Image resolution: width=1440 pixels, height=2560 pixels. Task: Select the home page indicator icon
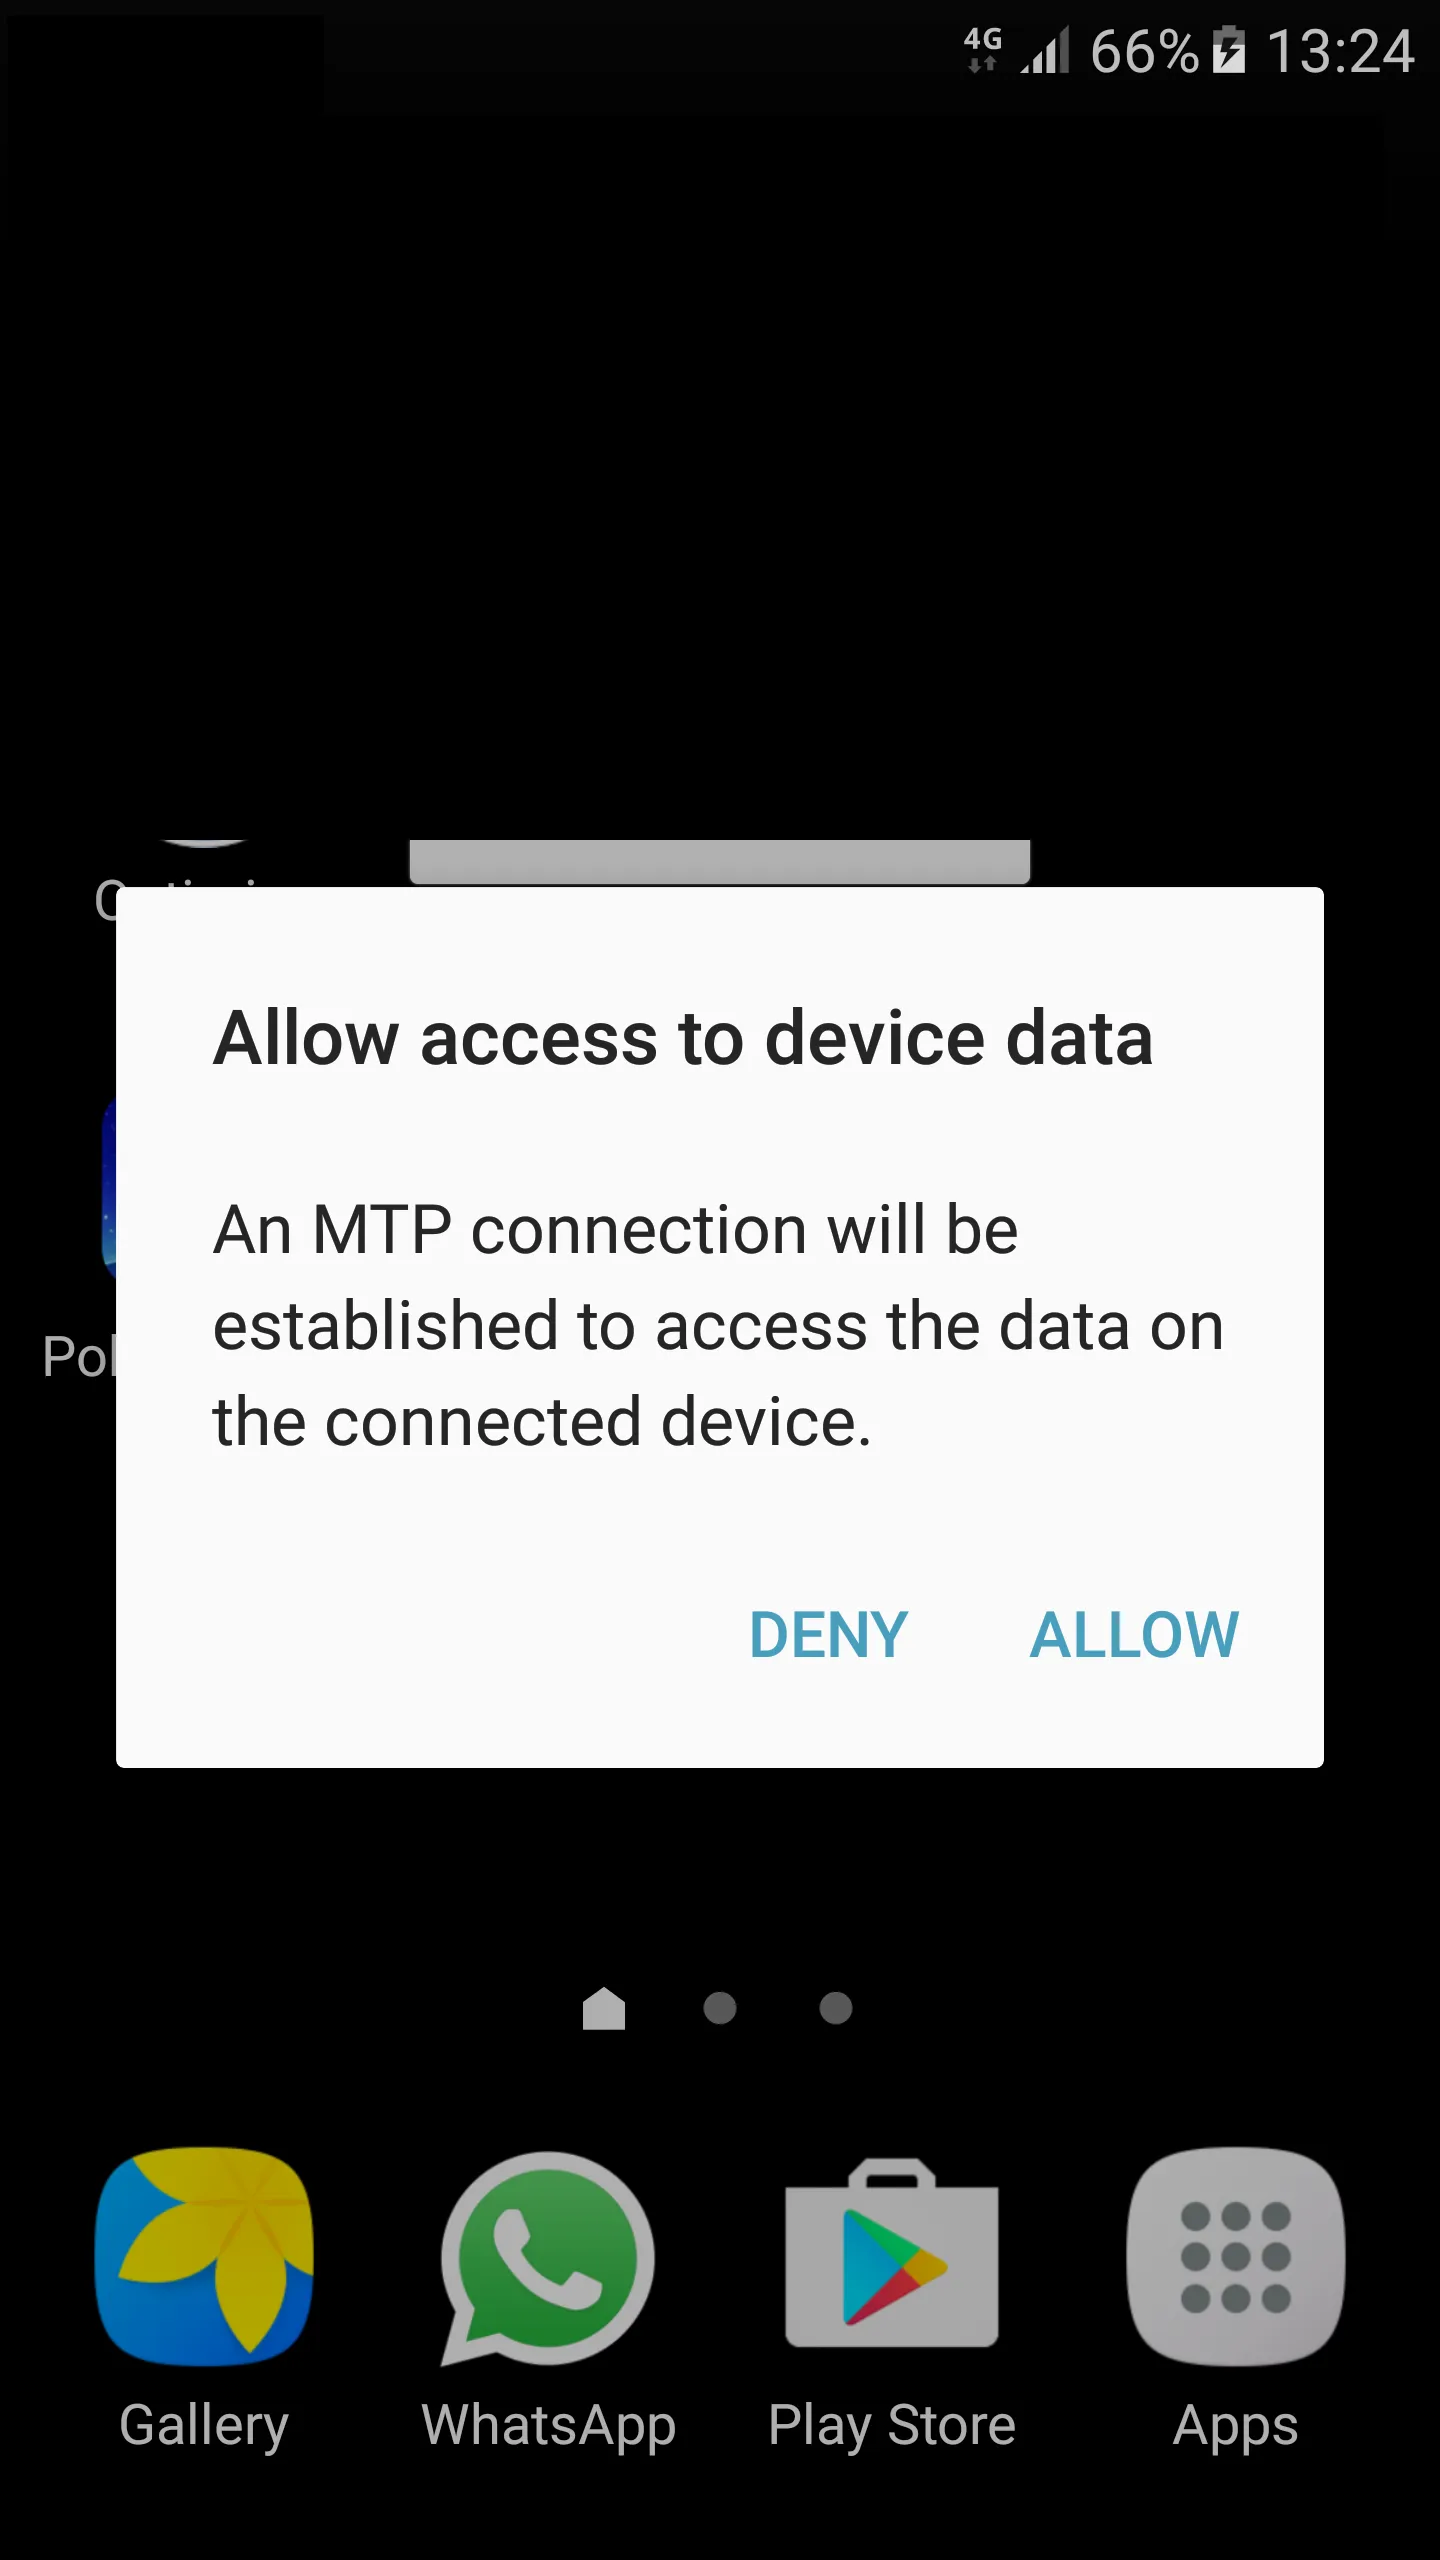pyautogui.click(x=604, y=2008)
